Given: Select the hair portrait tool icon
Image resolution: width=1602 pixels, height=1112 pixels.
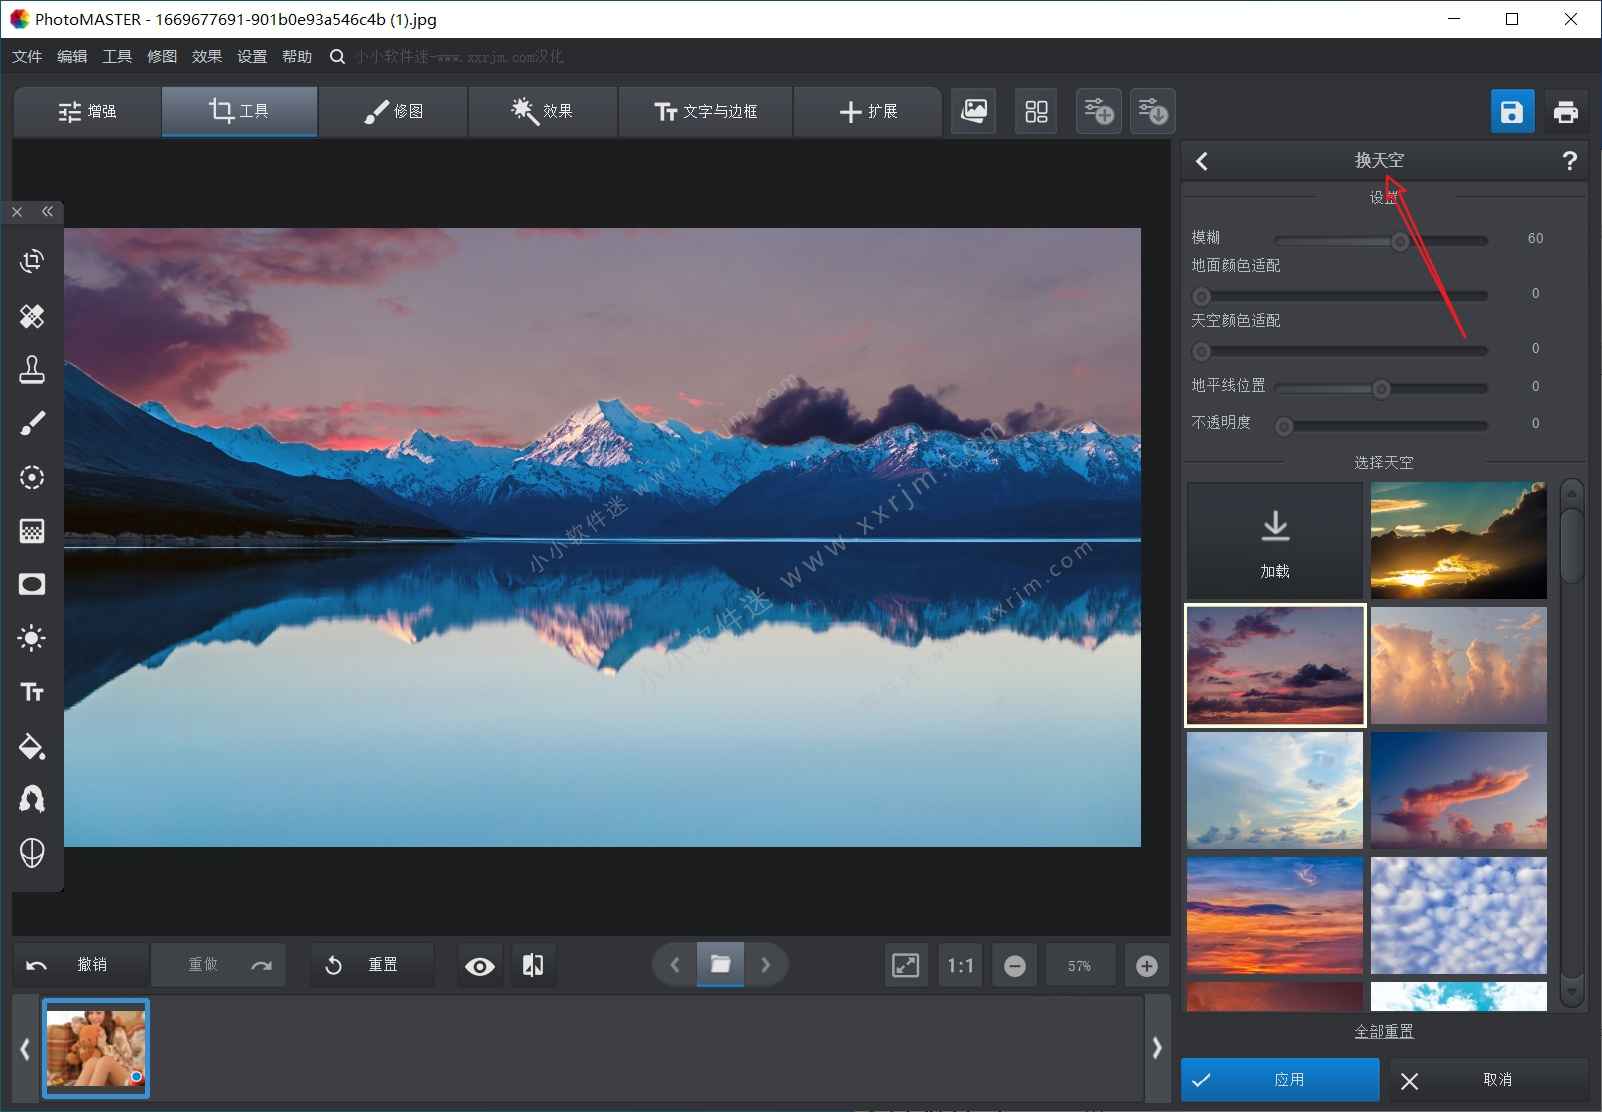Looking at the screenshot, I should point(32,799).
